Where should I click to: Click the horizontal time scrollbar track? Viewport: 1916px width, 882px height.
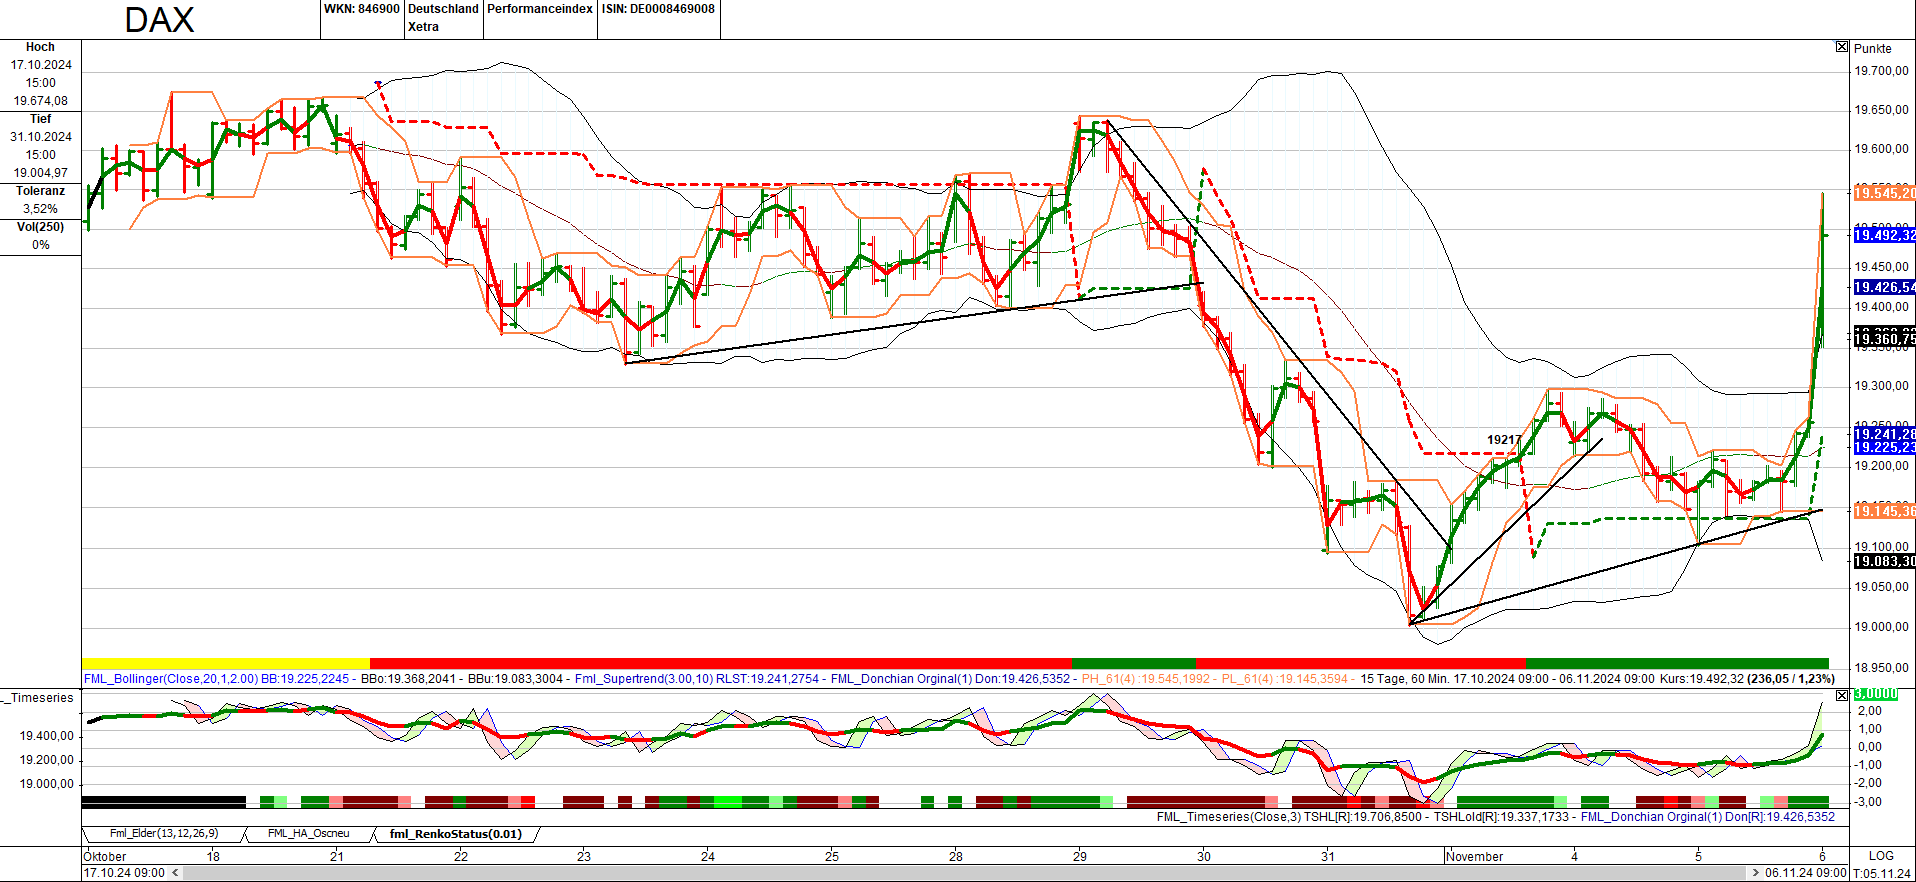point(960,873)
